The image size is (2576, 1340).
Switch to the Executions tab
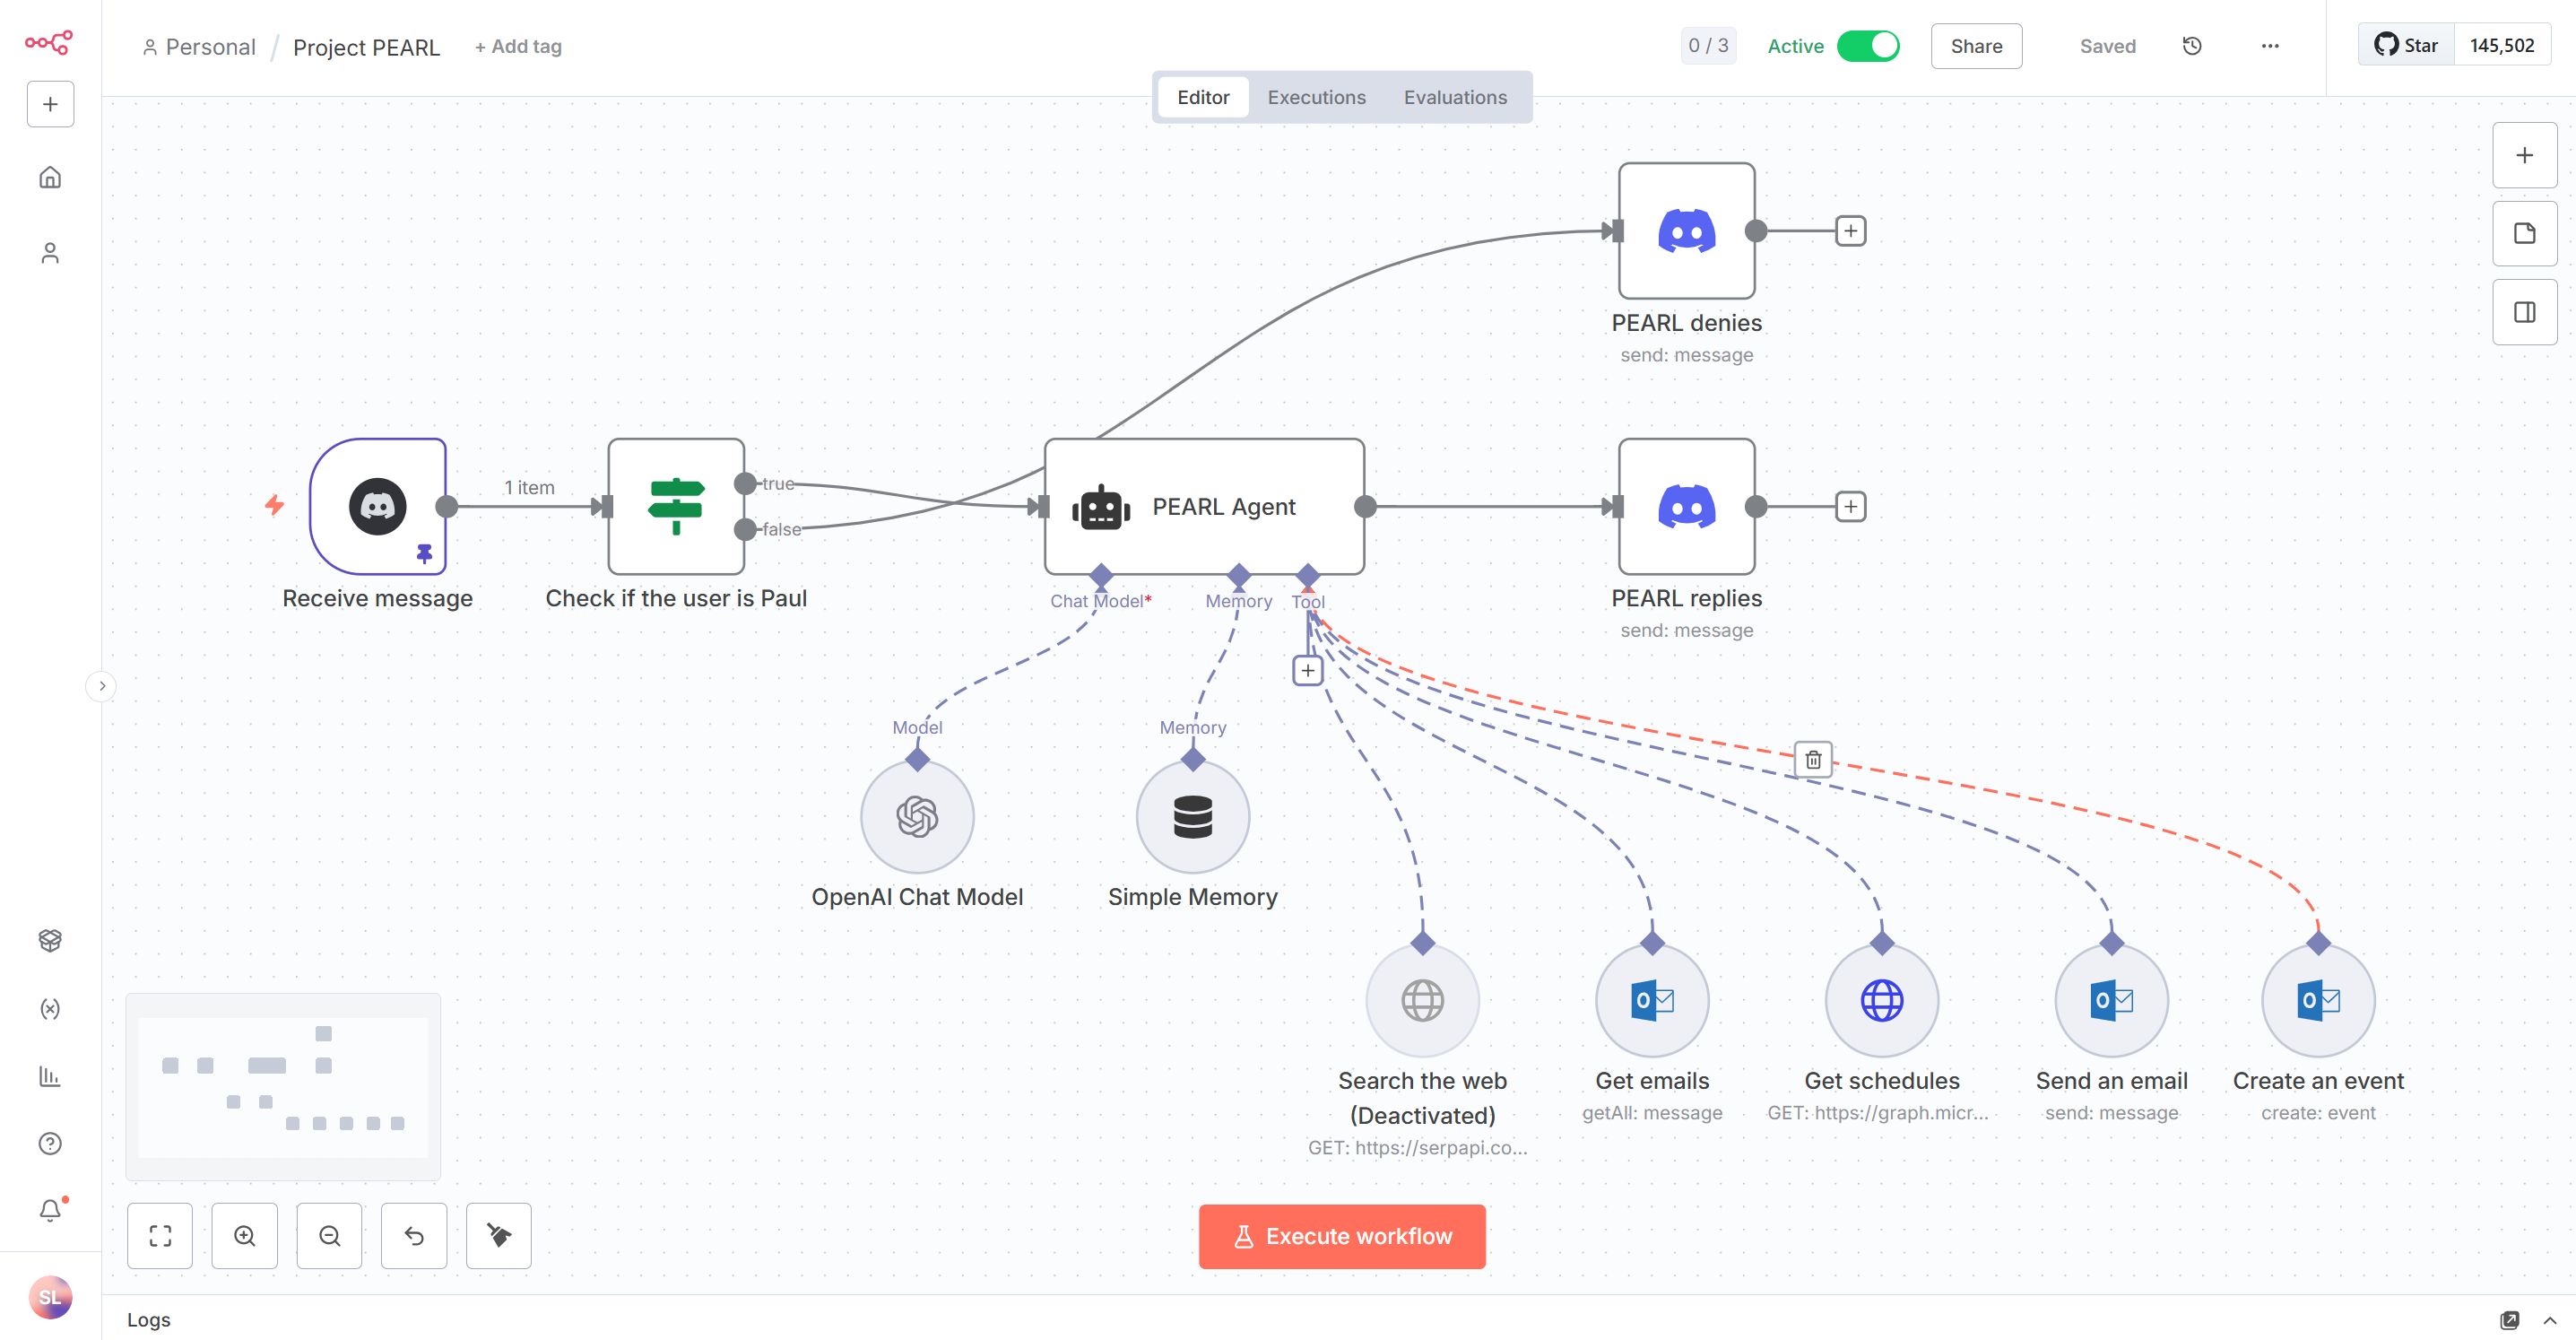click(1316, 97)
